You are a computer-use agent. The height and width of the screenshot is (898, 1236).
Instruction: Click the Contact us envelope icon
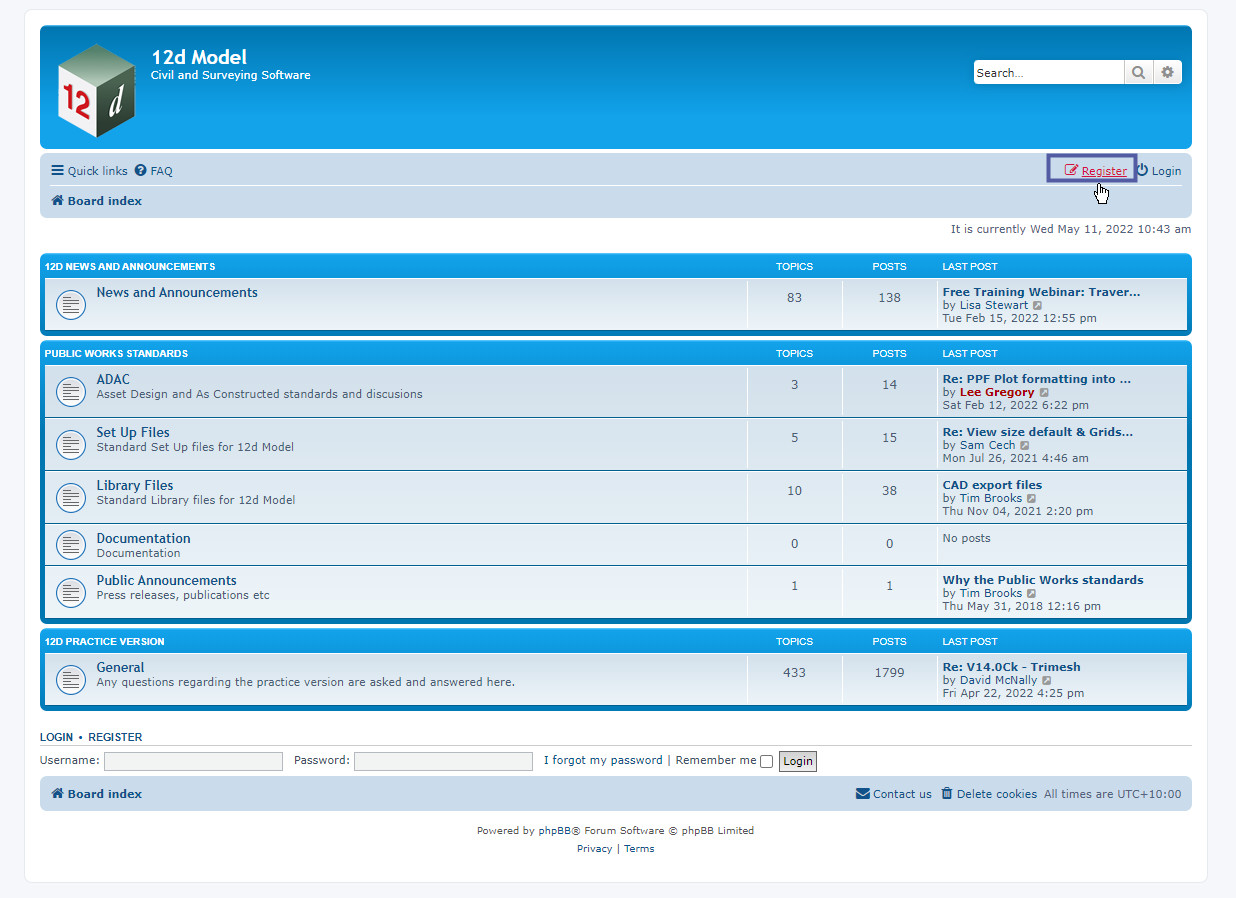coord(863,794)
